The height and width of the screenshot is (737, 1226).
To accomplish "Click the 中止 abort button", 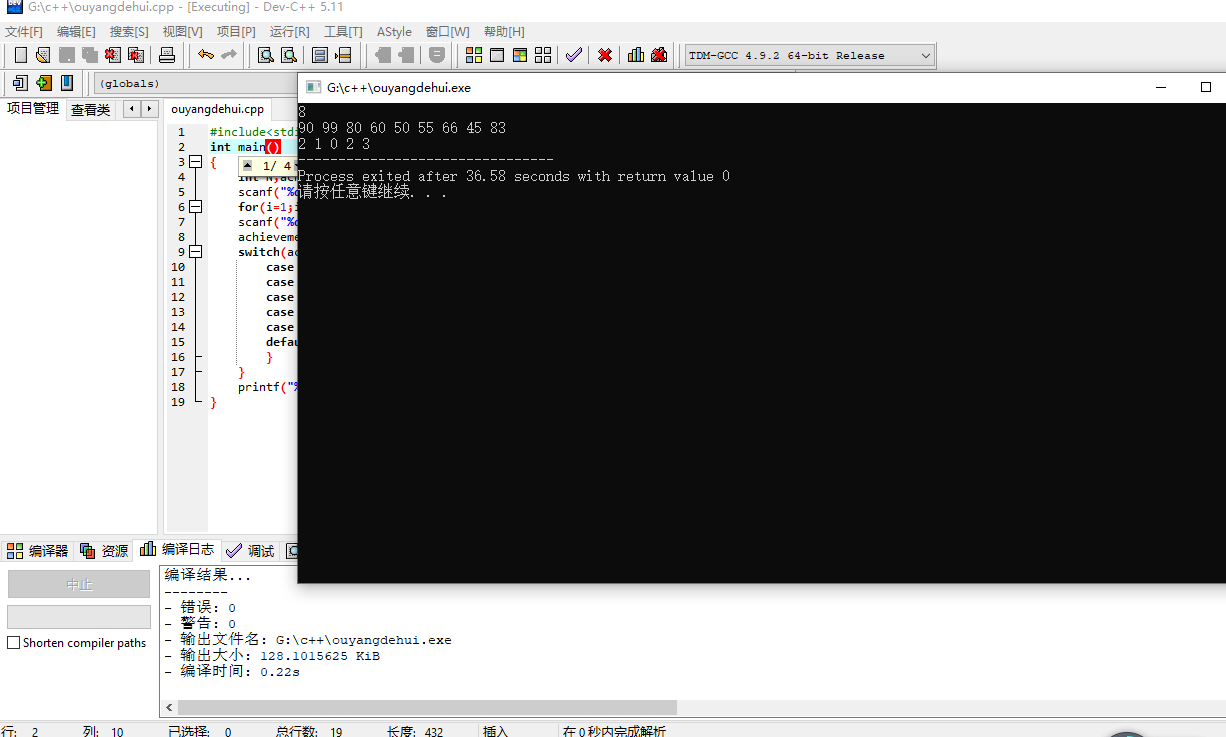I will (x=79, y=584).
